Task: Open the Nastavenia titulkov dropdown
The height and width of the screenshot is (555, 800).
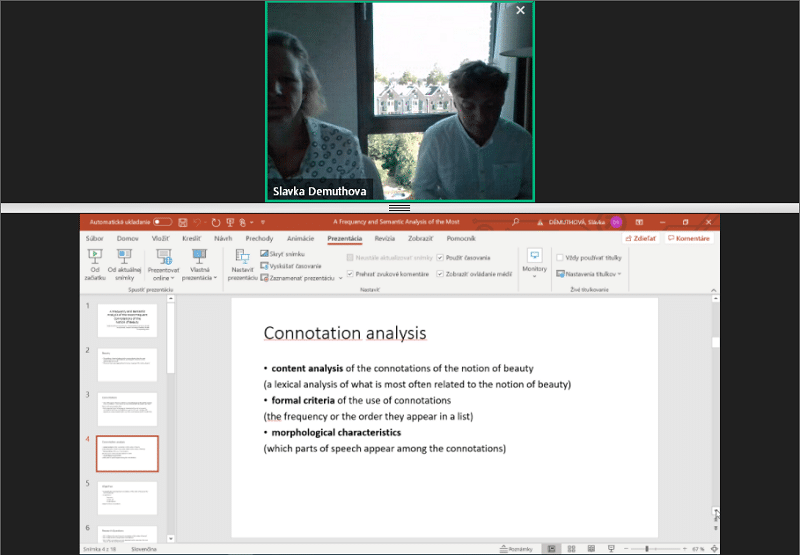Action: (589, 273)
